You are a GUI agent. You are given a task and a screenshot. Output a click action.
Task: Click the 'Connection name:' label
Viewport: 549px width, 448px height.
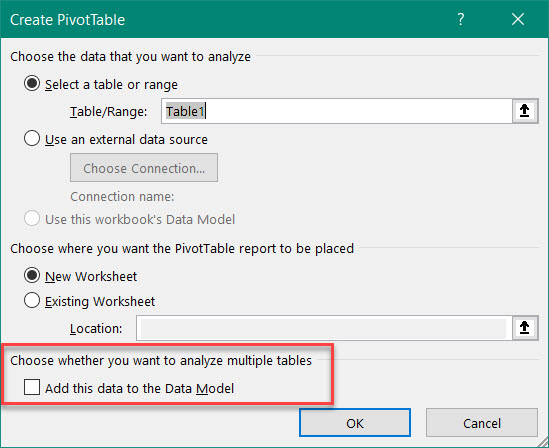point(122,197)
